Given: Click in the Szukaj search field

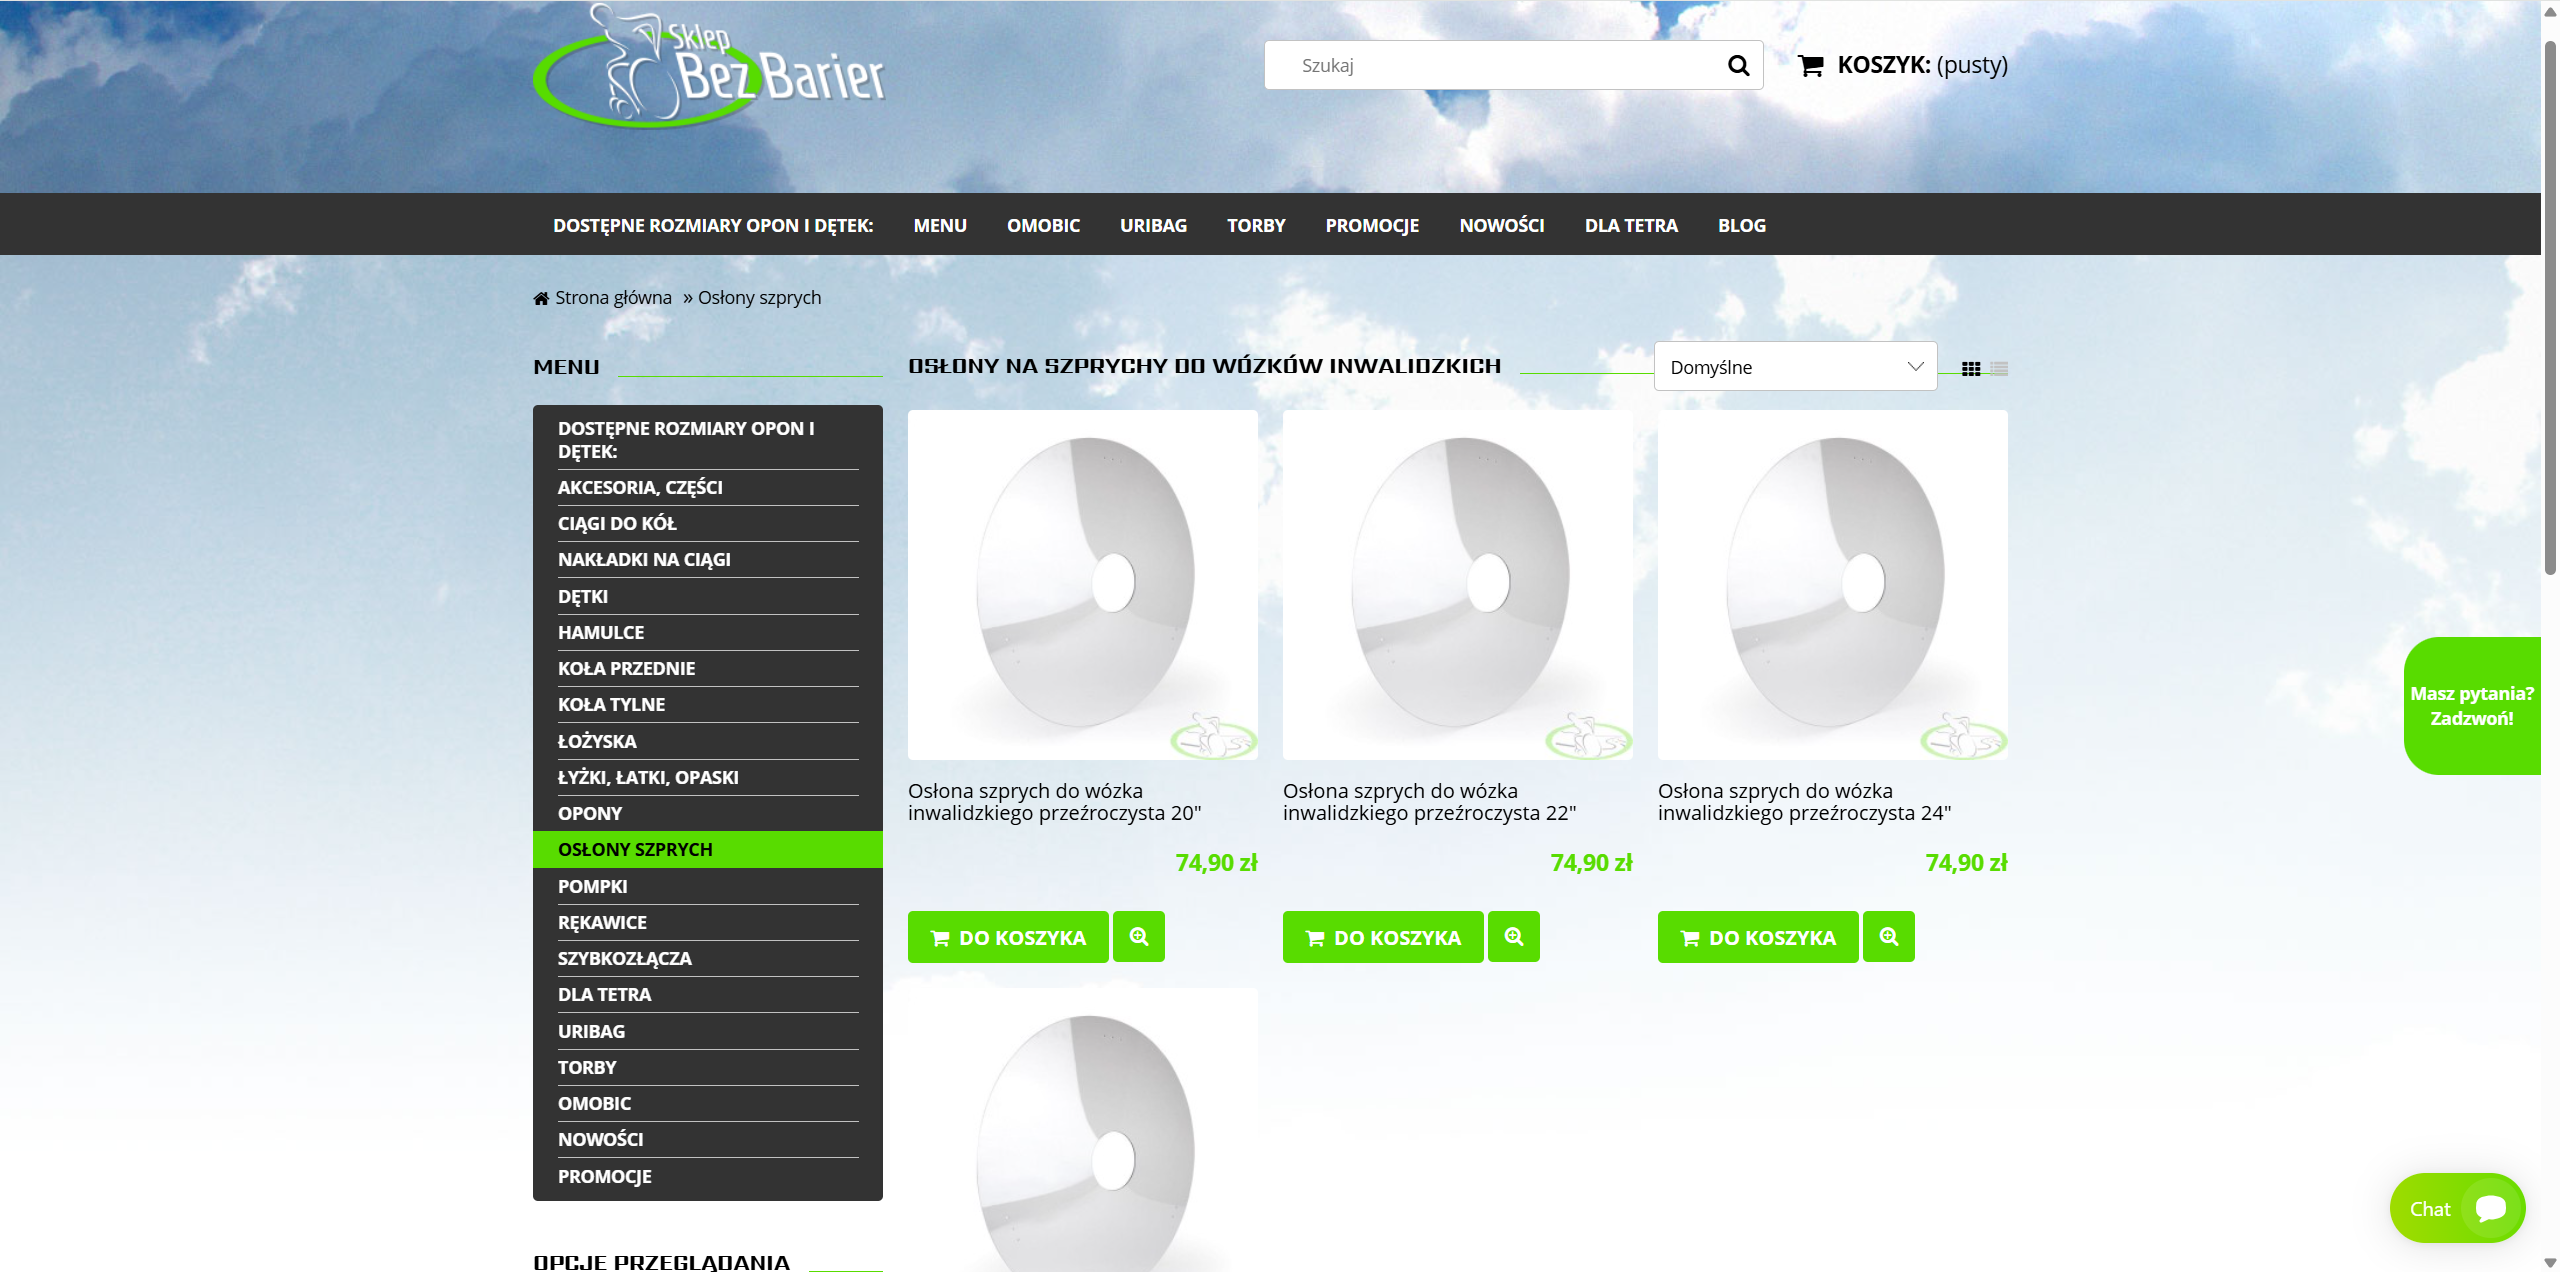Looking at the screenshot, I should point(1490,66).
